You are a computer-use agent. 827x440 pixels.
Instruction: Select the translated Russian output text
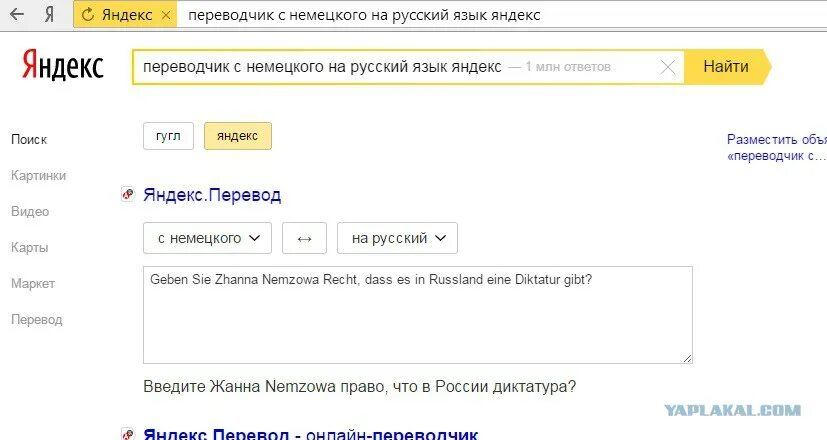[x=360, y=387]
